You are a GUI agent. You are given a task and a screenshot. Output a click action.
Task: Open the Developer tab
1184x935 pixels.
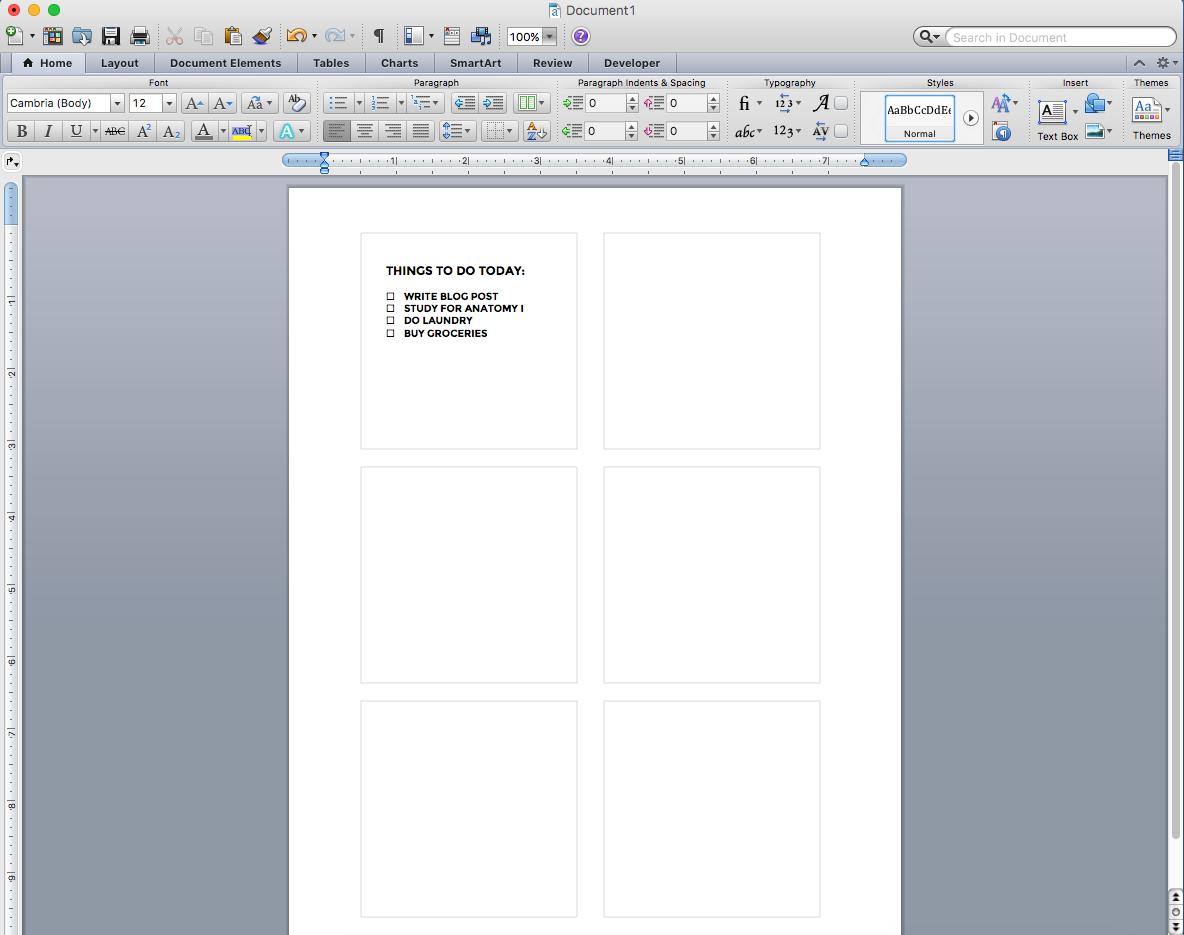[632, 63]
